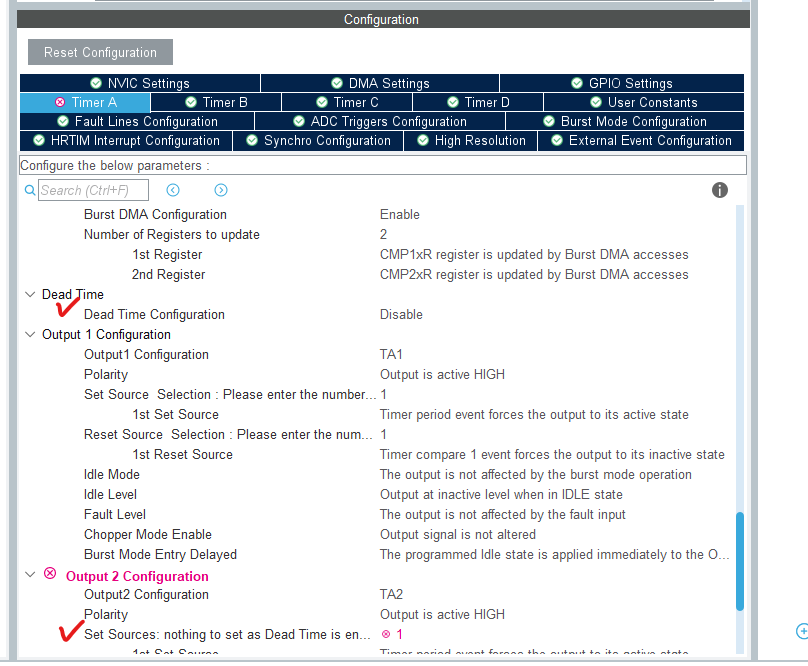The width and height of the screenshot is (808, 666).
Task: Open the Synchro Configuration tab
Action: tap(318, 140)
